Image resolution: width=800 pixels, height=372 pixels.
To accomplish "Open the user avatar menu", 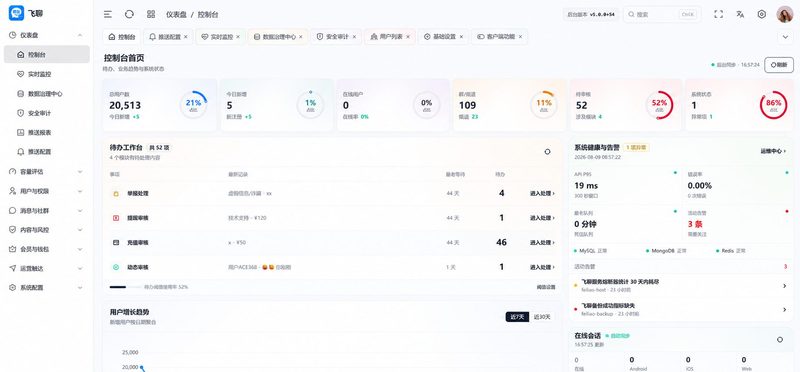I will click(785, 14).
